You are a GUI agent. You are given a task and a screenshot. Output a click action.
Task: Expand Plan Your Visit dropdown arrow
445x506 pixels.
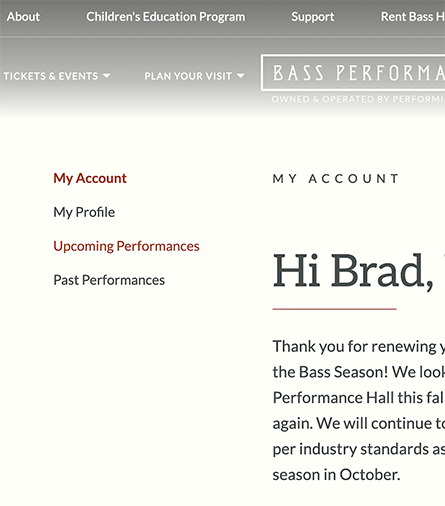240,76
